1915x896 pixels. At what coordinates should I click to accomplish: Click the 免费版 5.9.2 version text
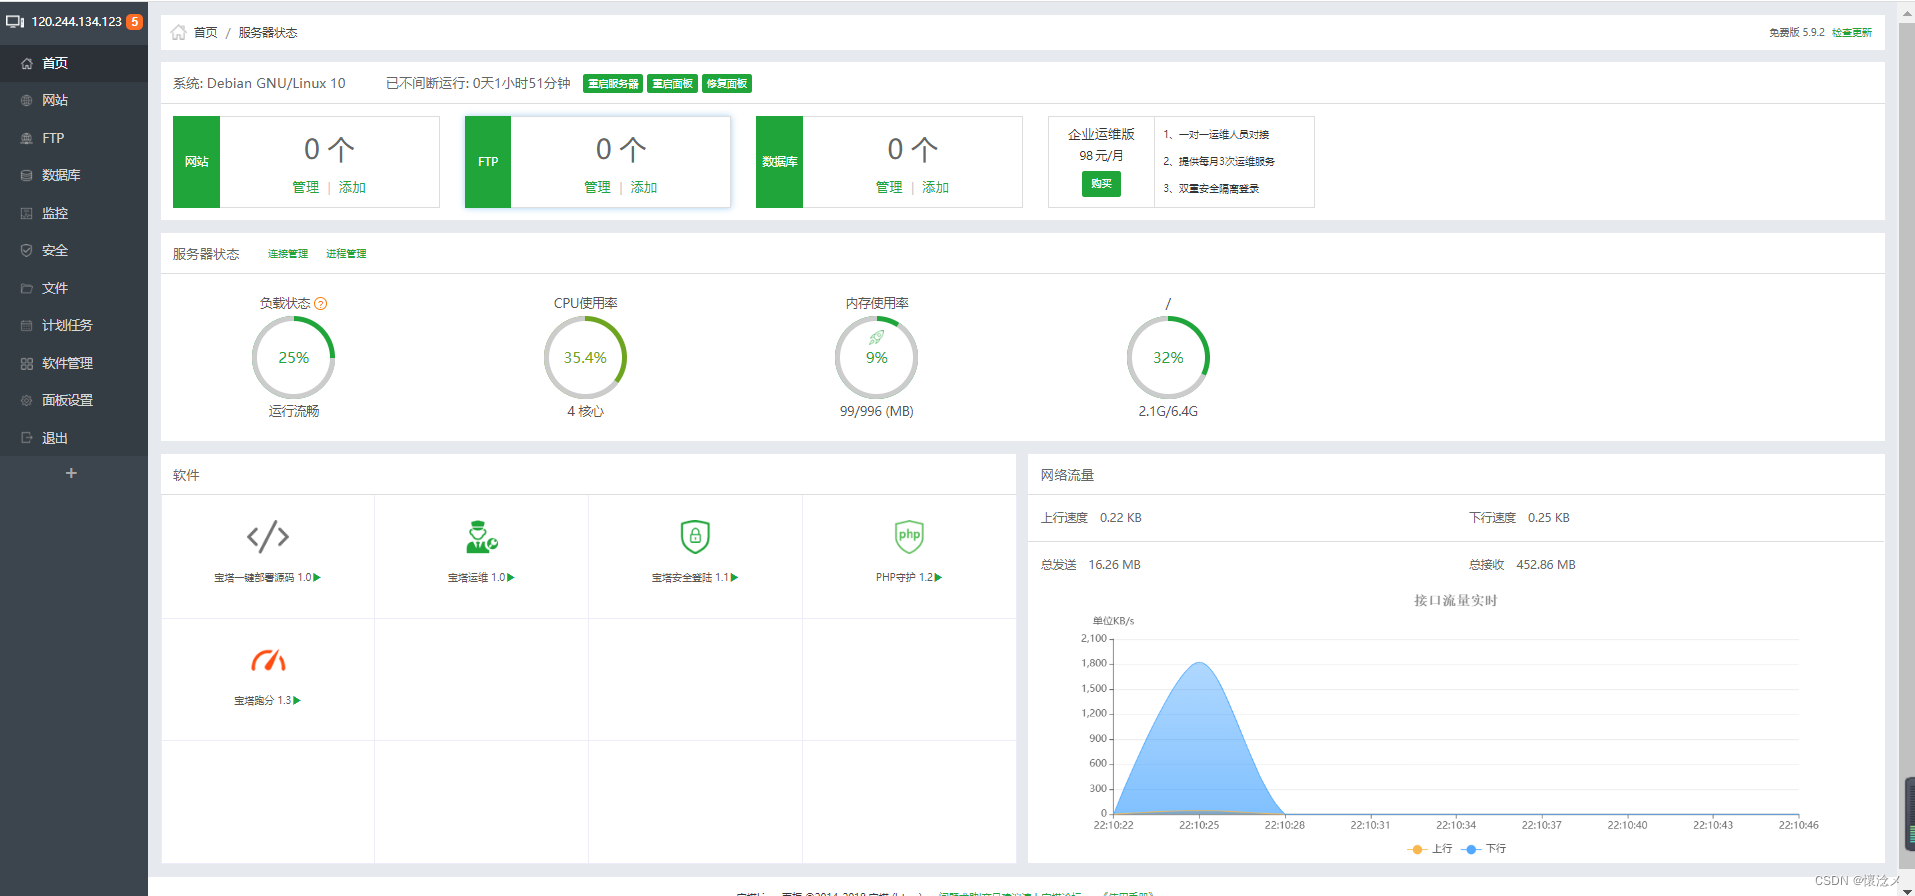click(1797, 33)
